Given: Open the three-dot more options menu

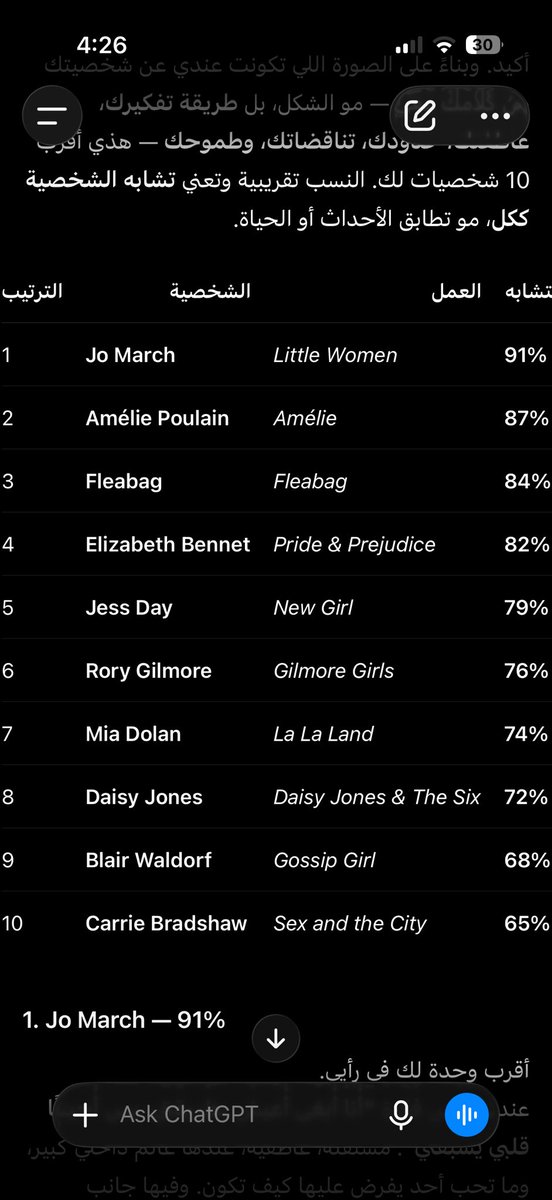Looking at the screenshot, I should tap(495, 115).
